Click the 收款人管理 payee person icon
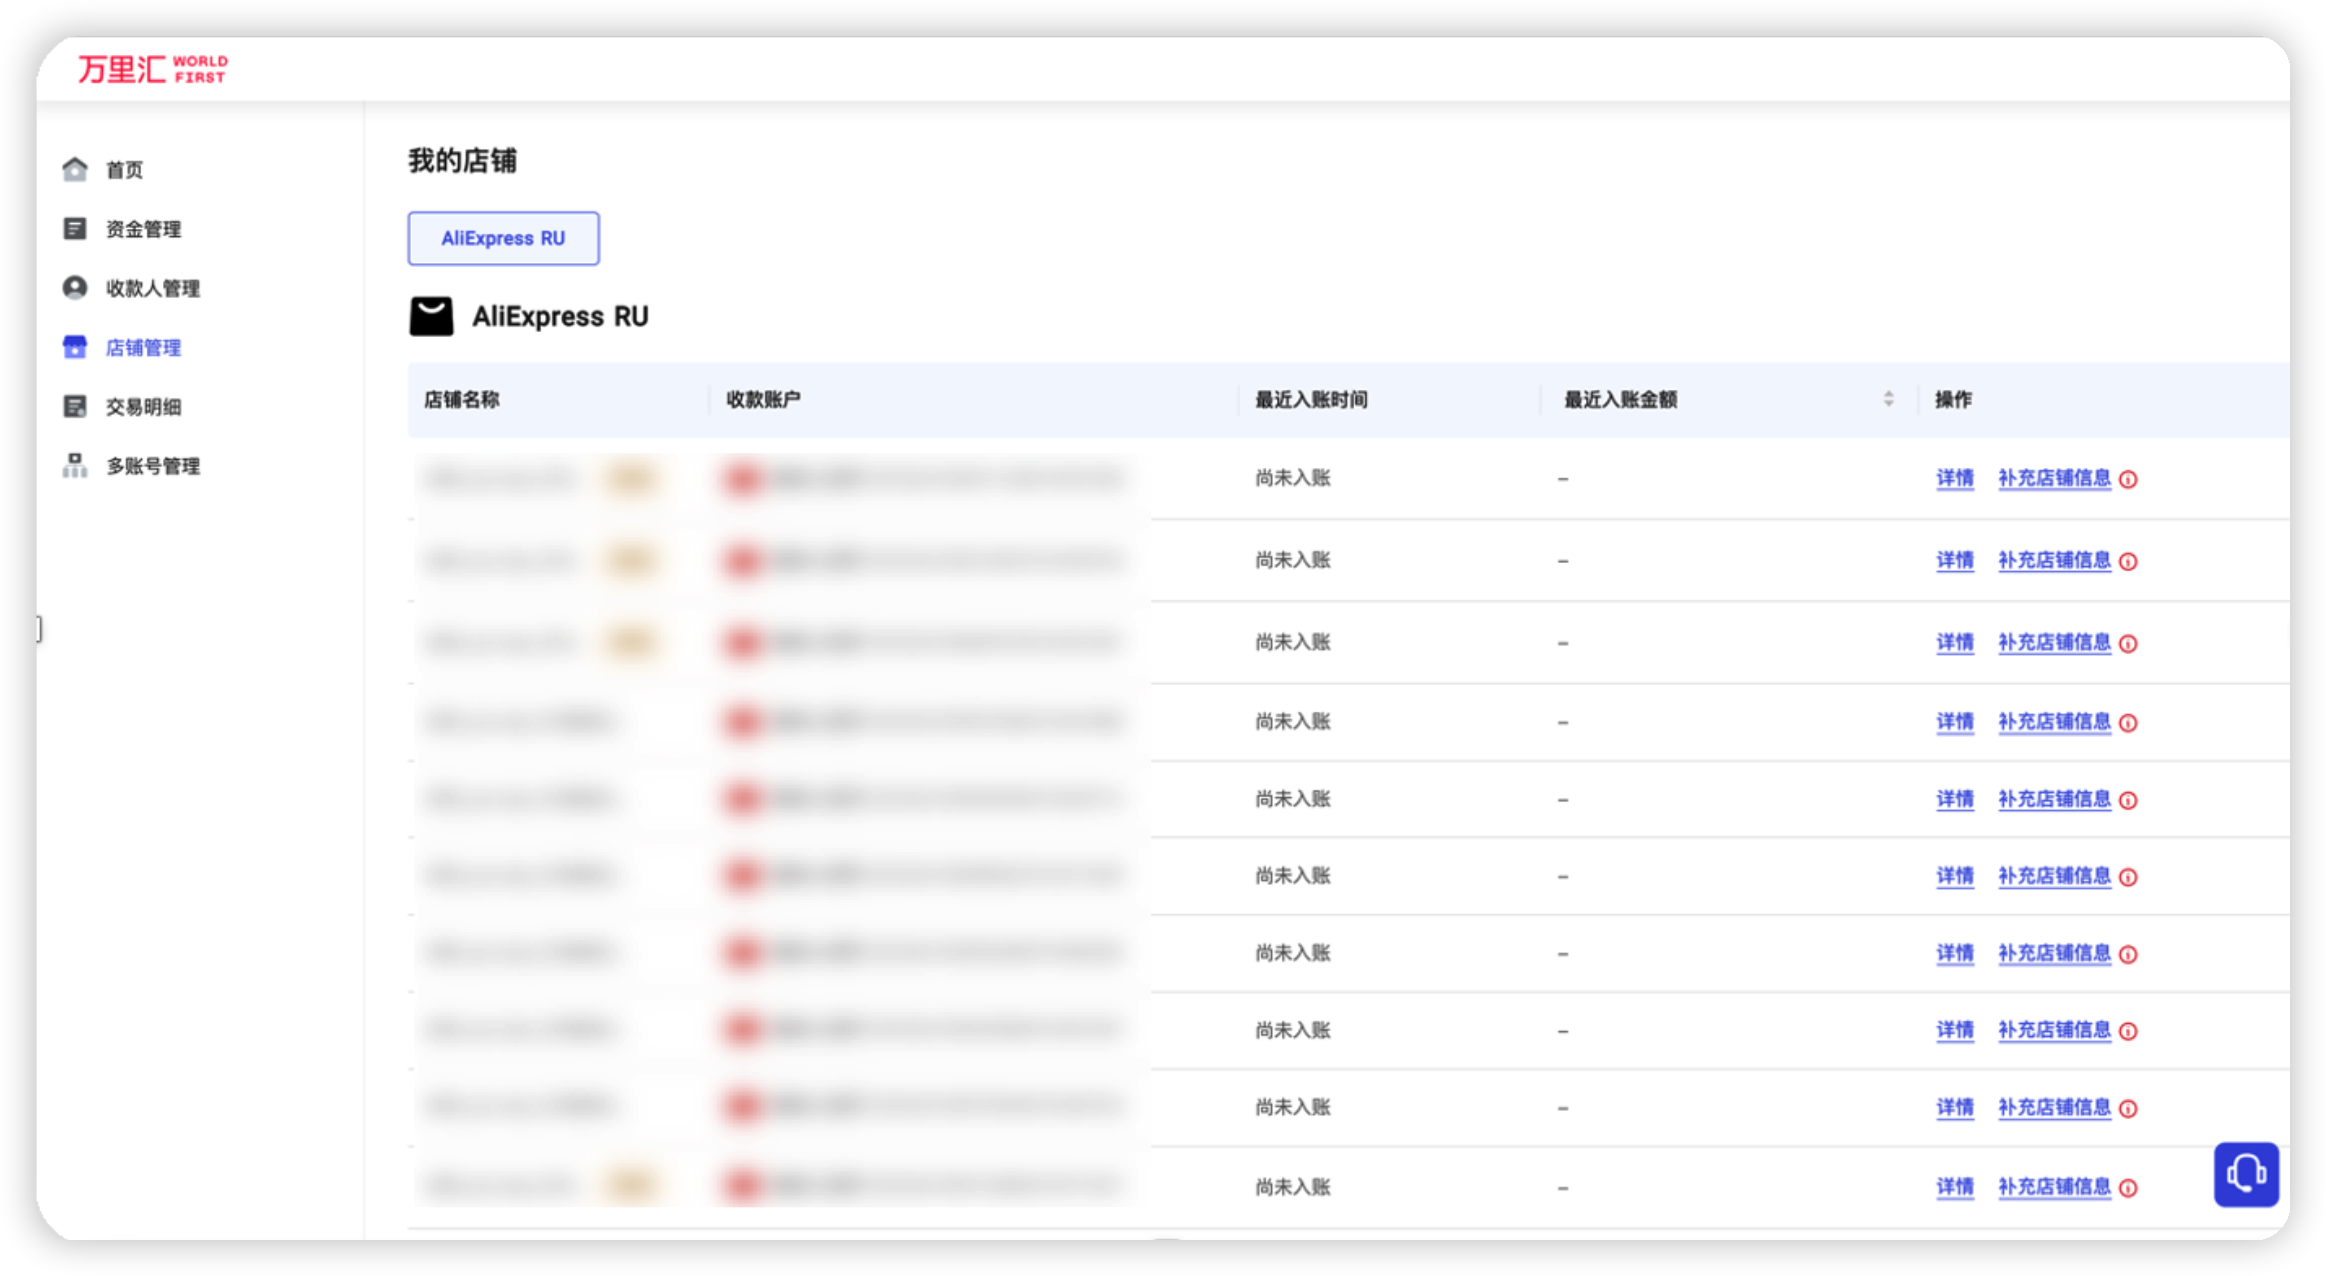 tap(75, 288)
